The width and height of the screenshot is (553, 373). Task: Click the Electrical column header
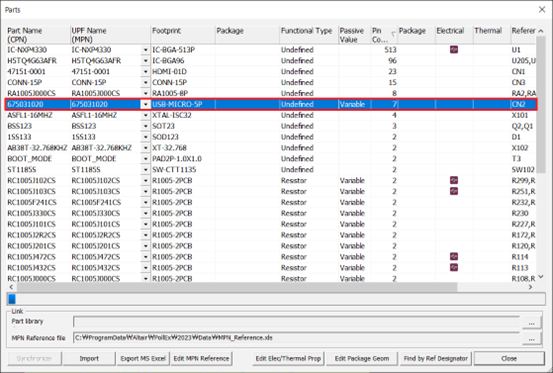[454, 35]
